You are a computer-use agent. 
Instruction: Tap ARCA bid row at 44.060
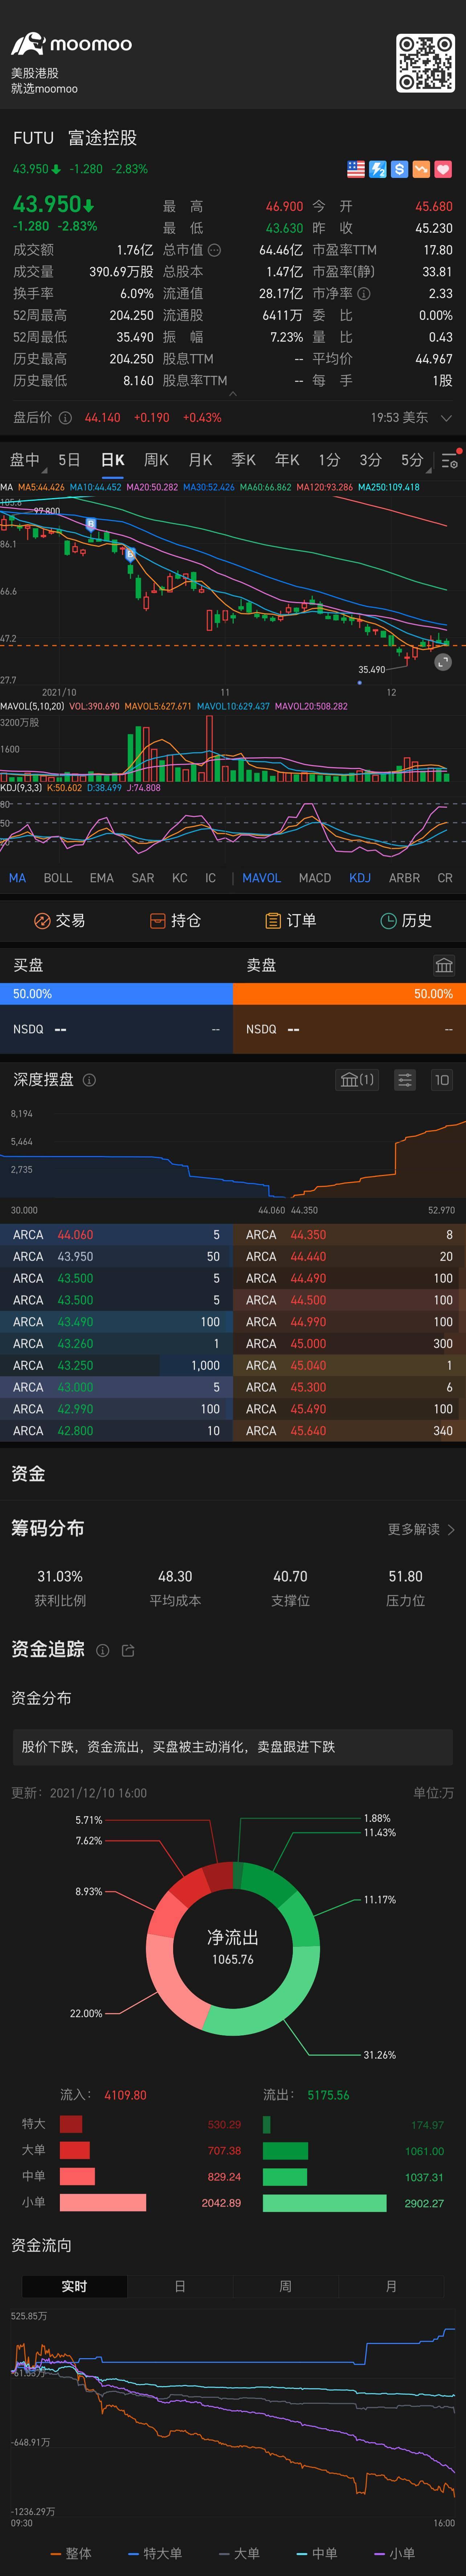click(116, 1235)
